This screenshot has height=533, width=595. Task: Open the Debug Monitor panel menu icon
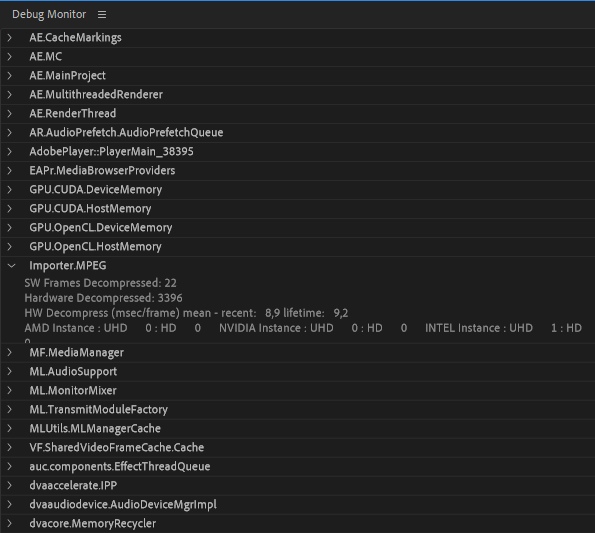pyautogui.click(x=102, y=14)
